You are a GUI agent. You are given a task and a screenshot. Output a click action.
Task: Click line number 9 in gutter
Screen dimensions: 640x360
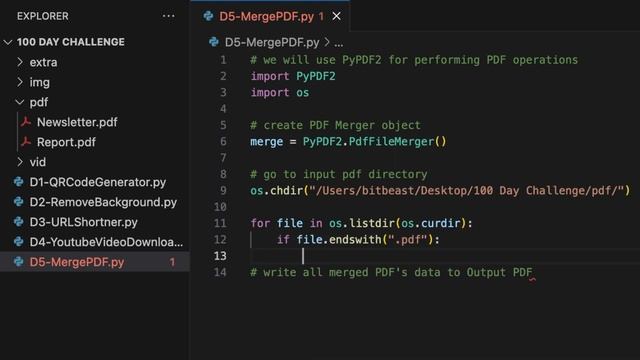coord(223,191)
